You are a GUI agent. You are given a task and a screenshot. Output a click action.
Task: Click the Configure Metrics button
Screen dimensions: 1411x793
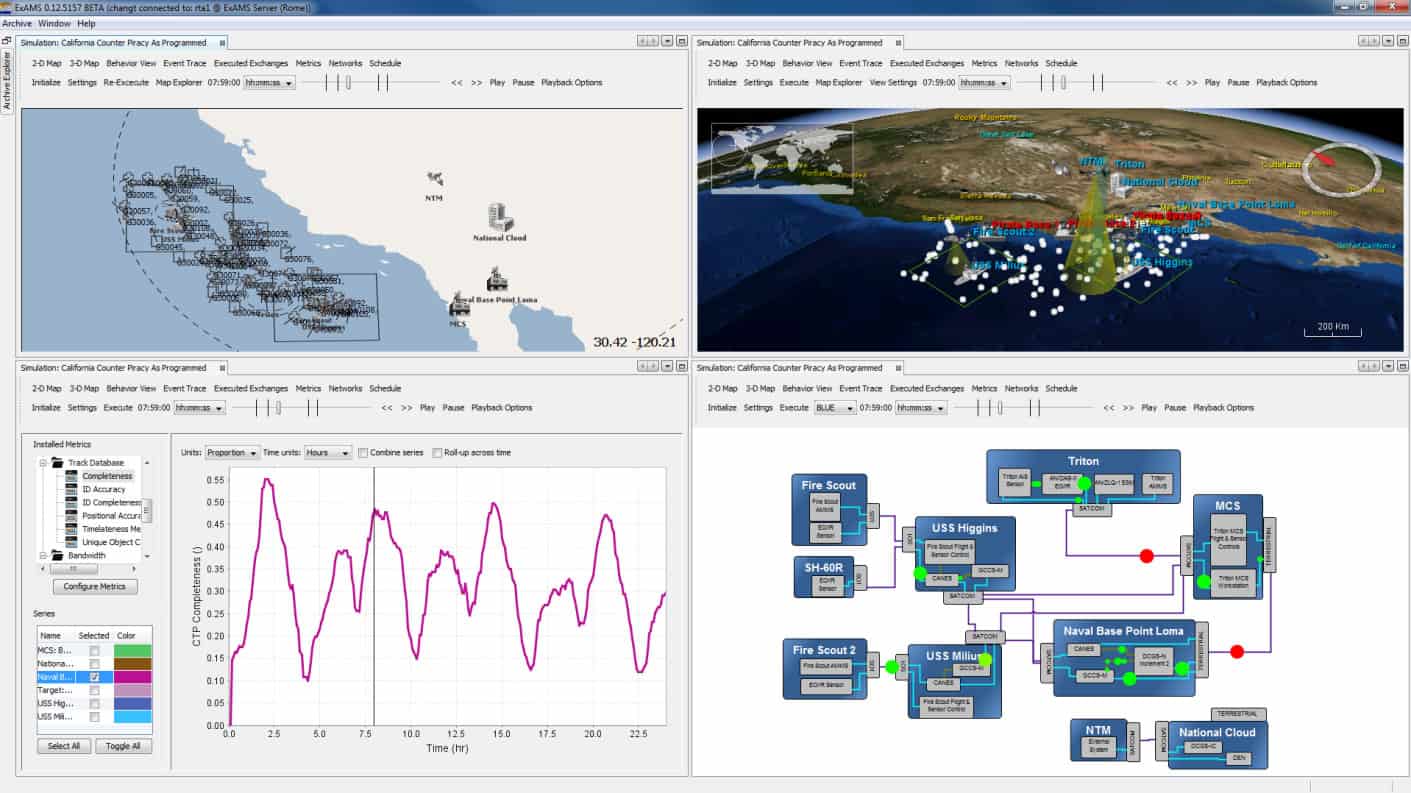95,586
